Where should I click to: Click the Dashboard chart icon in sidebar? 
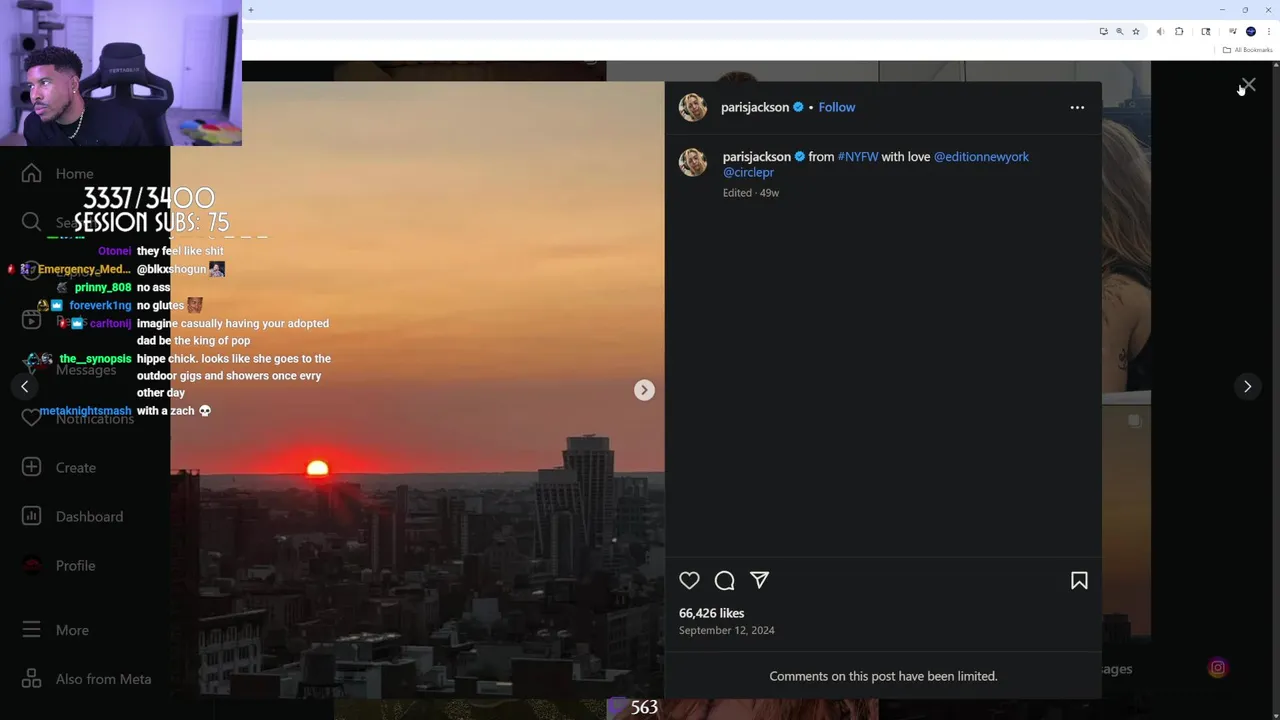31,516
